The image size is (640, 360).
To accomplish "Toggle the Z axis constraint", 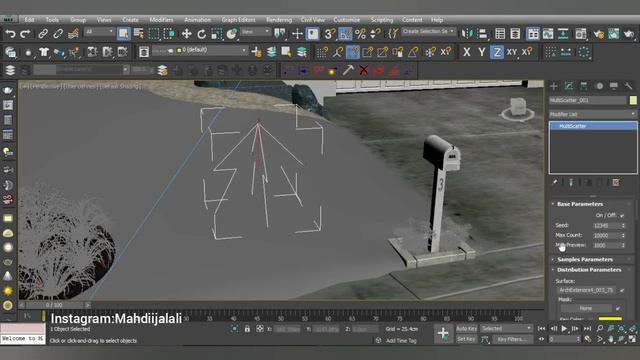I will click(497, 52).
